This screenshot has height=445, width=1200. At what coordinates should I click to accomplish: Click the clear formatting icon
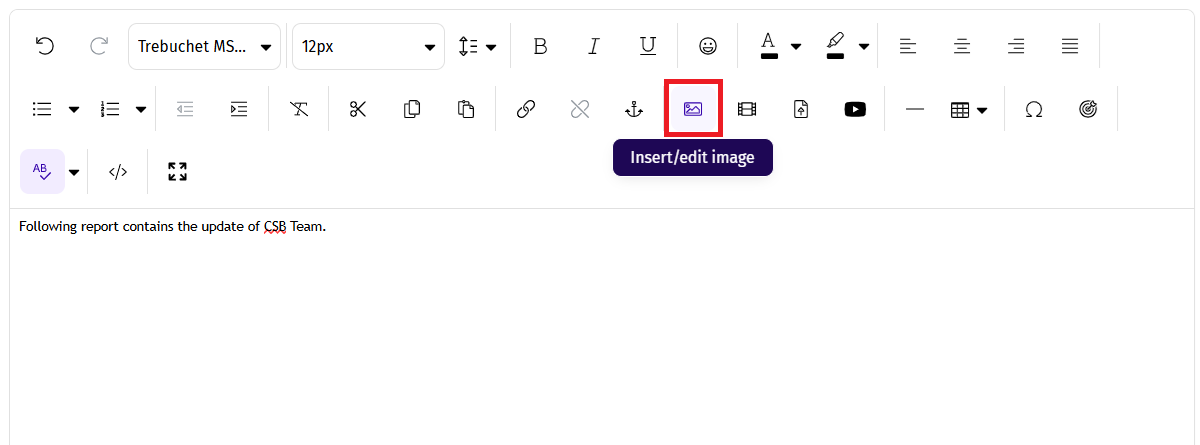pos(299,109)
